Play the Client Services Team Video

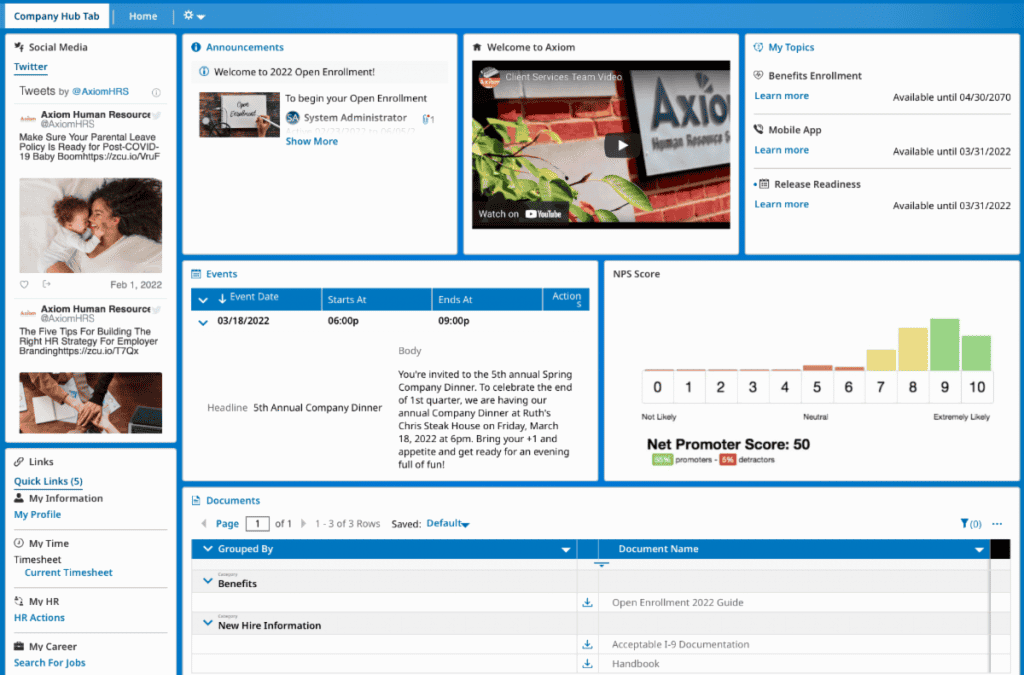(622, 144)
